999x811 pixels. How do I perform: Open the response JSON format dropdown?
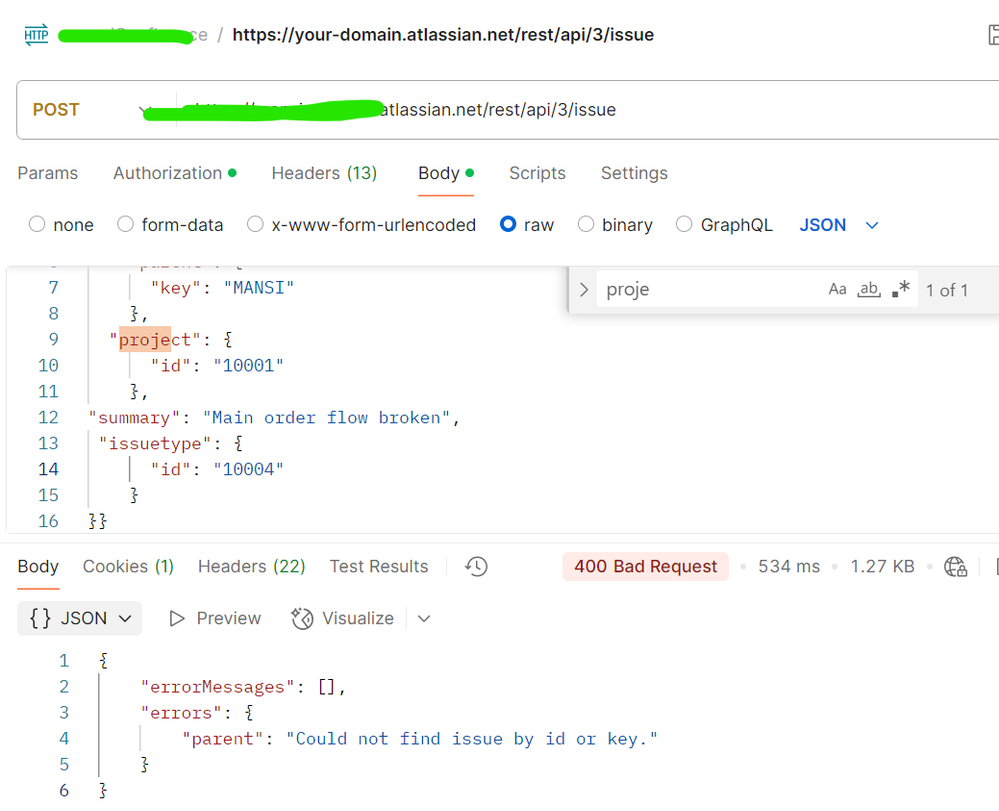80,619
